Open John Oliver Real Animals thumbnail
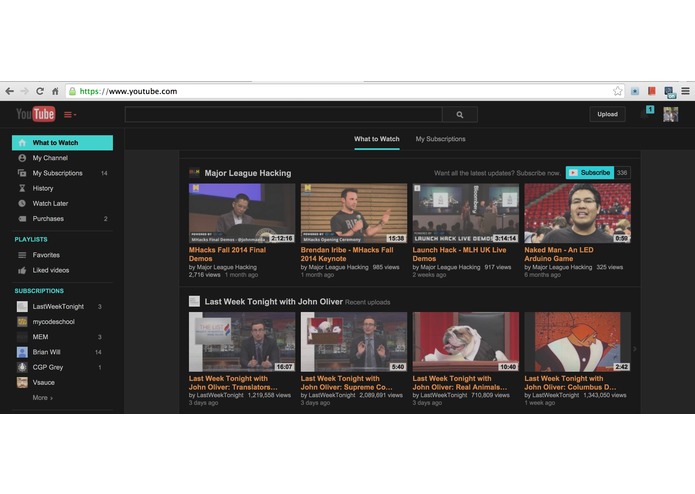 click(466, 342)
